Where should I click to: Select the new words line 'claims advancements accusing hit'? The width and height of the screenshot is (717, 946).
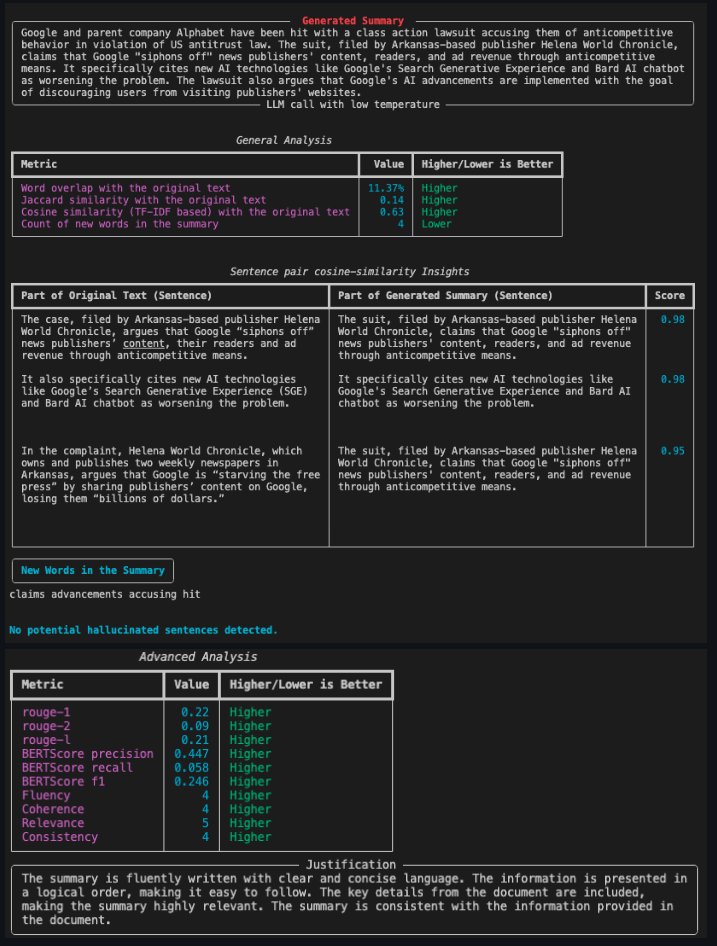coord(104,594)
